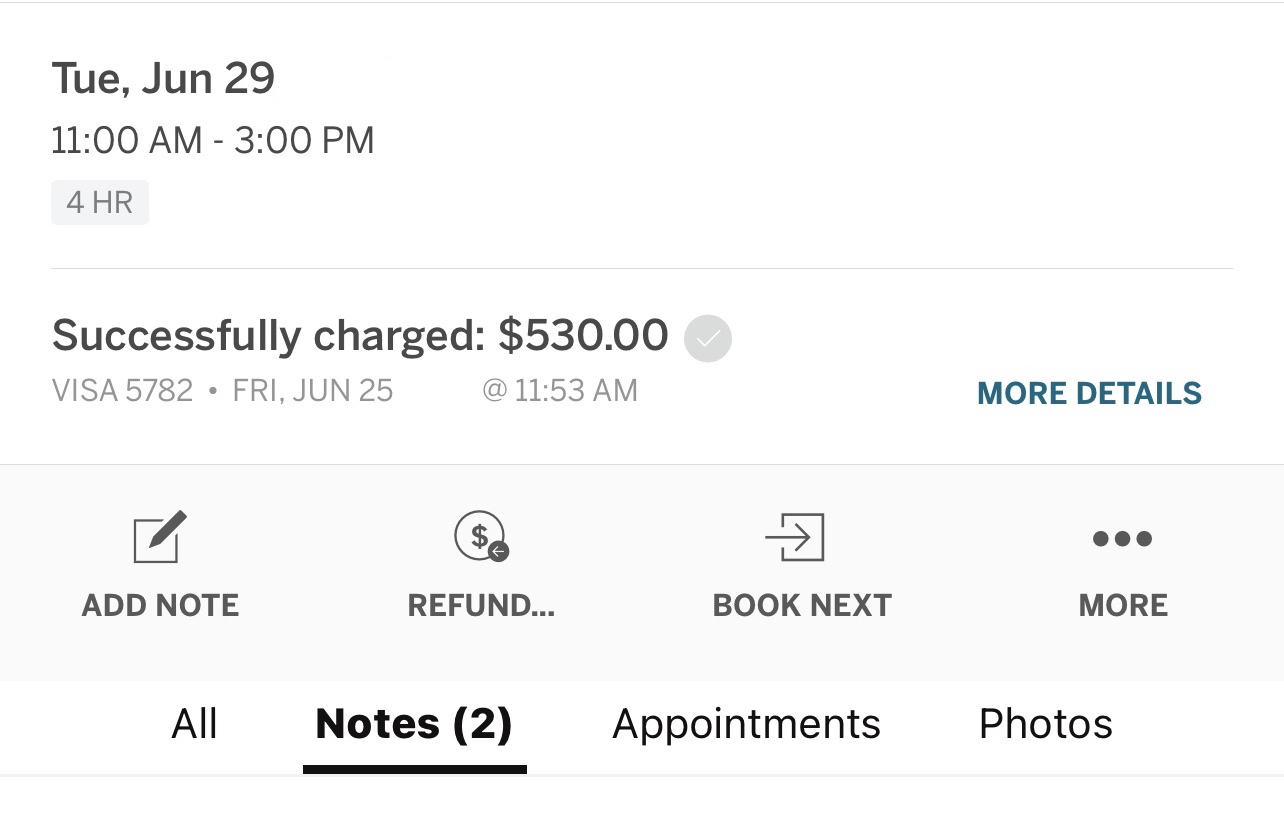Click the 4 HR duration badge

100,202
